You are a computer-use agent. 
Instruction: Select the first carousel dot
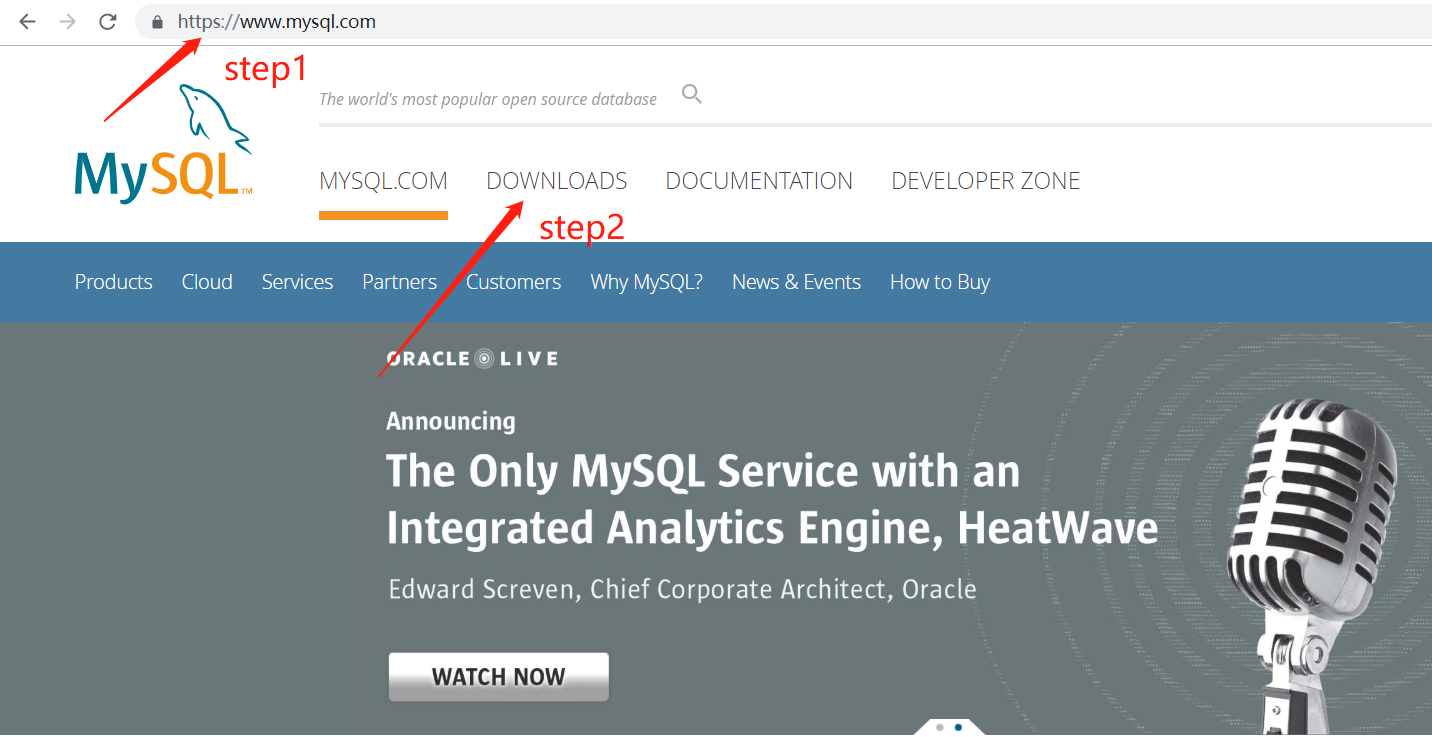[940, 728]
